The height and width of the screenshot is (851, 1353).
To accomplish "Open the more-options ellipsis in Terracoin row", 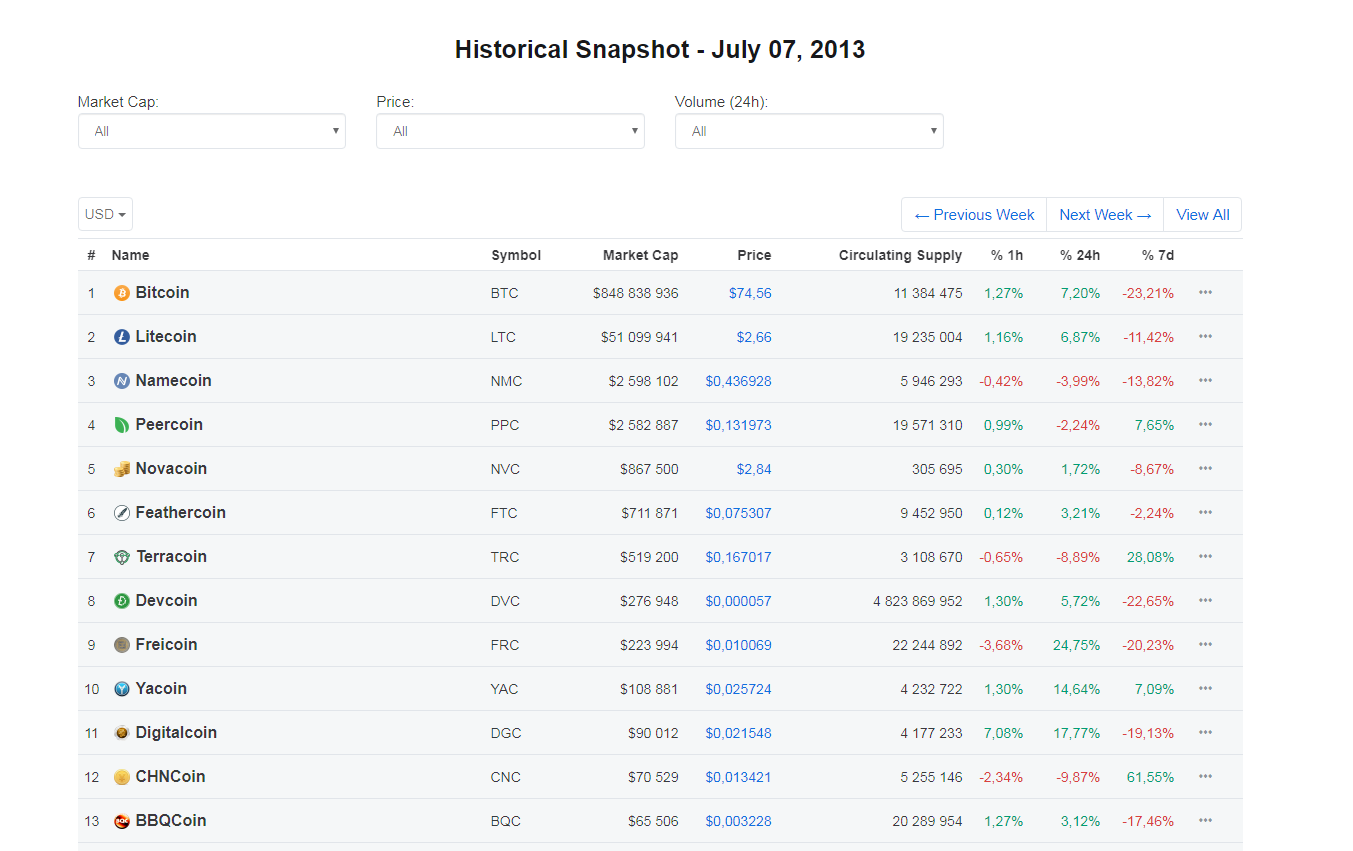I will [x=1205, y=557].
